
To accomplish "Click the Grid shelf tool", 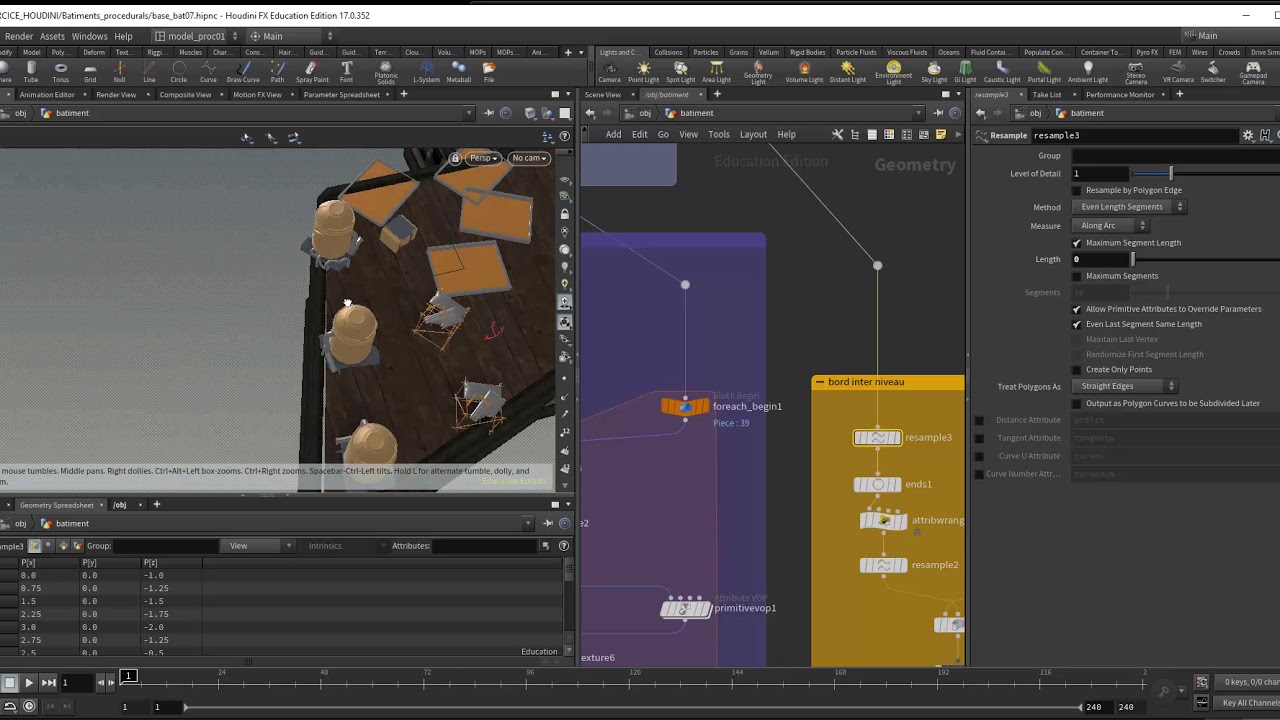I will tap(90, 72).
